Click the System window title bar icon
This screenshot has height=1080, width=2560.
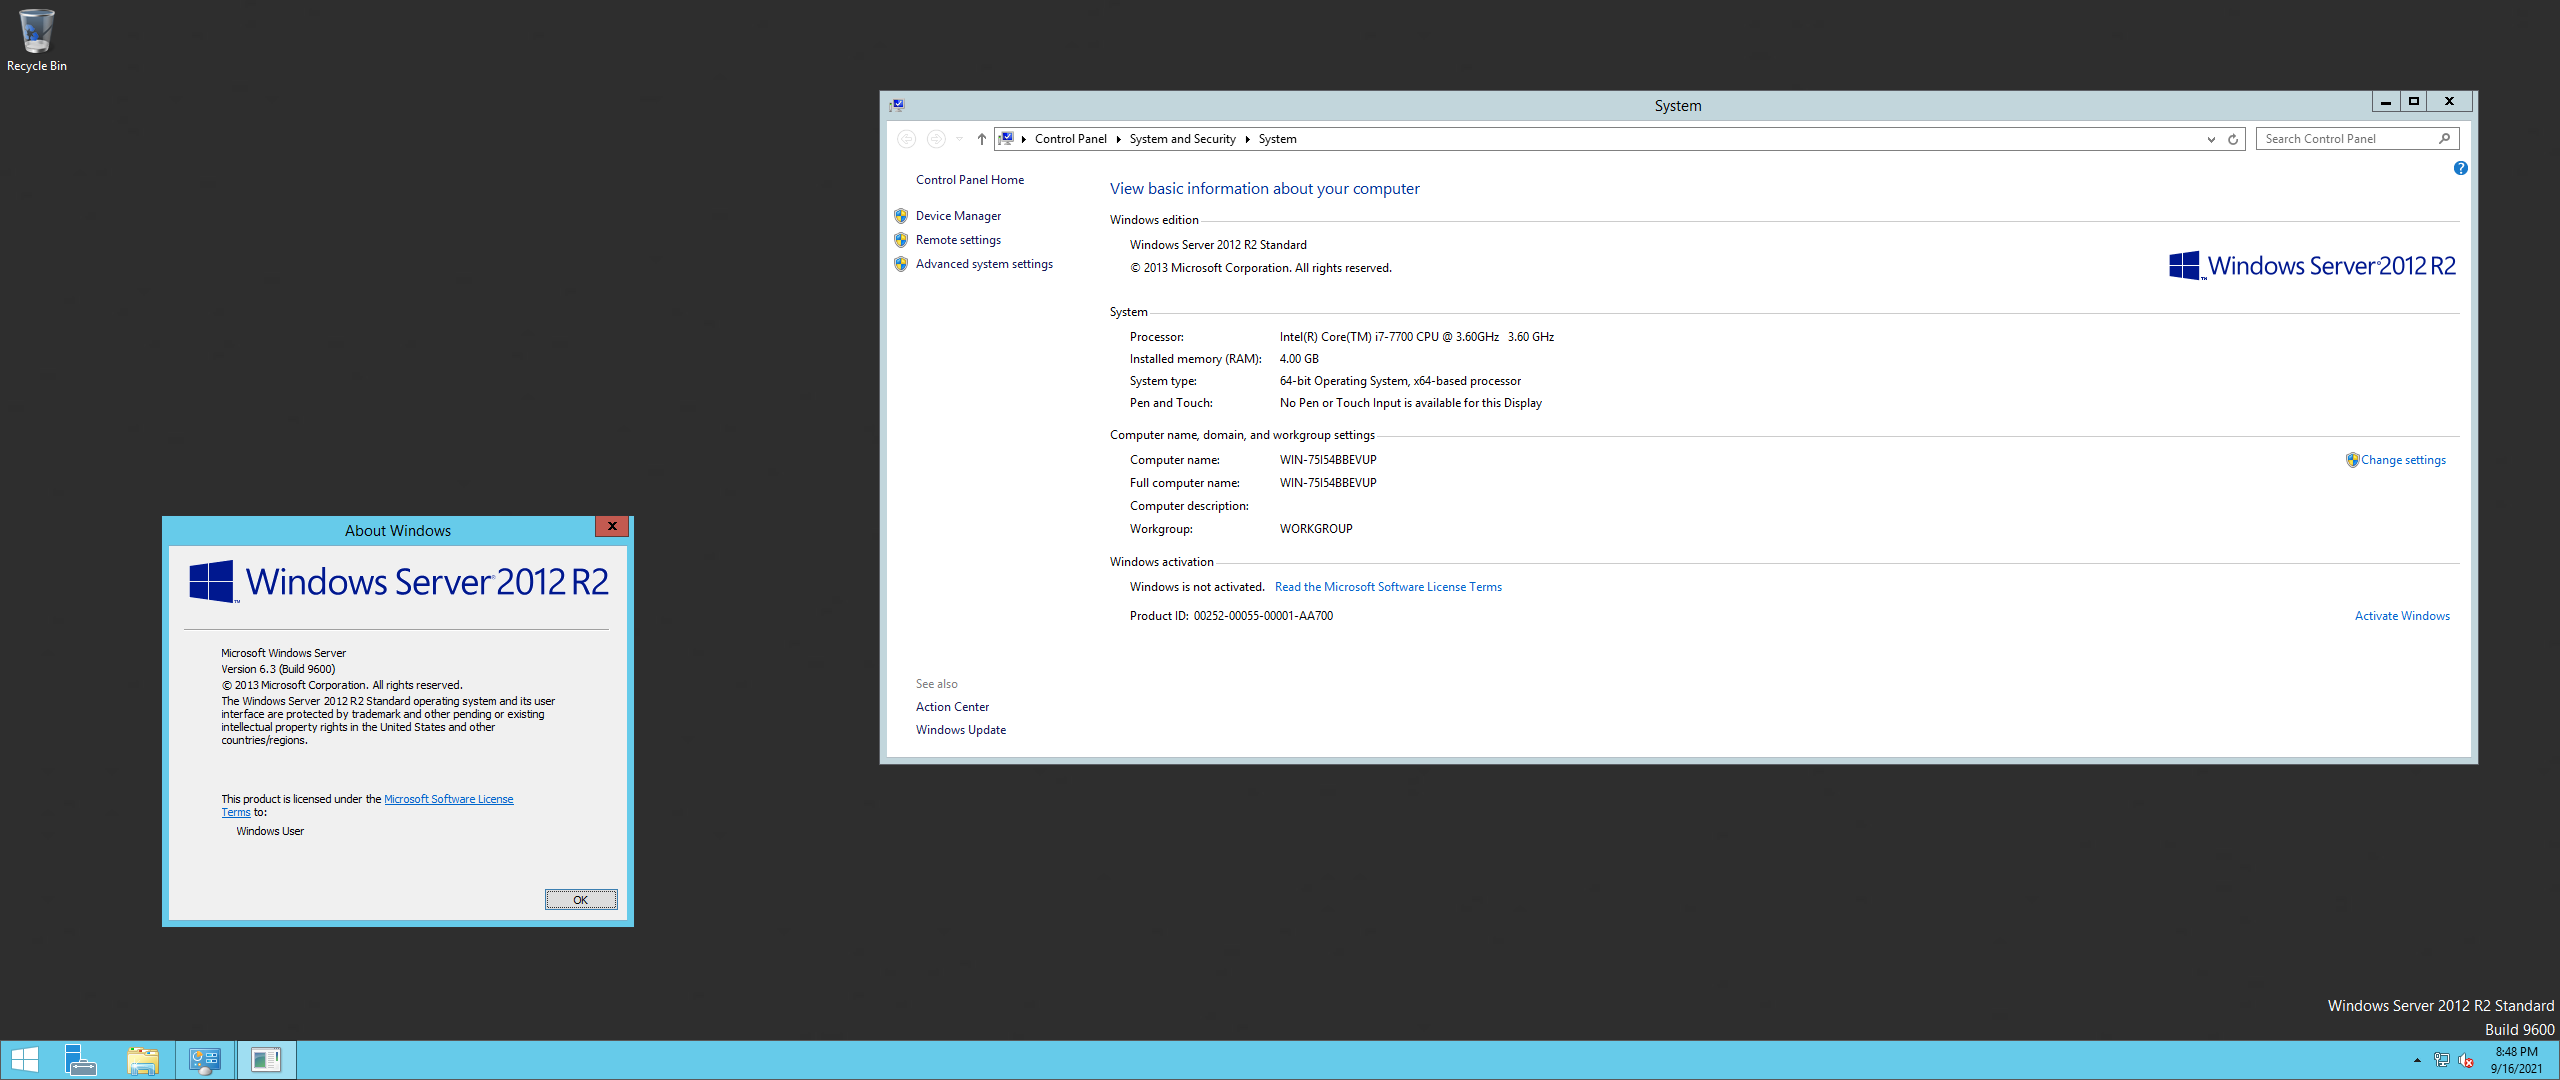pos(897,105)
